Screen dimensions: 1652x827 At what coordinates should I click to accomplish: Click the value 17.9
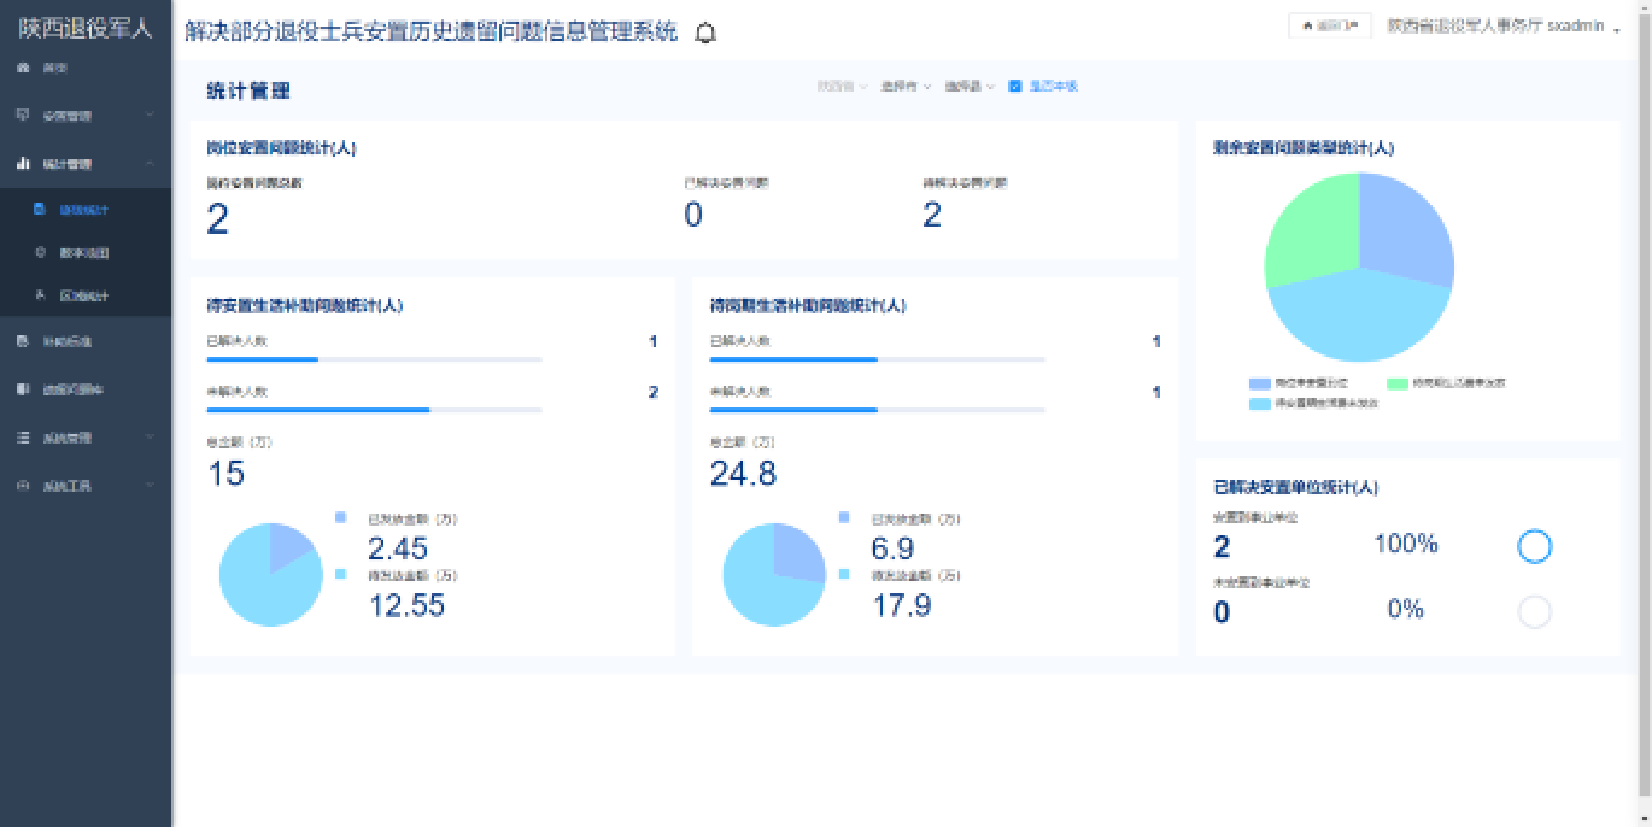tap(902, 605)
